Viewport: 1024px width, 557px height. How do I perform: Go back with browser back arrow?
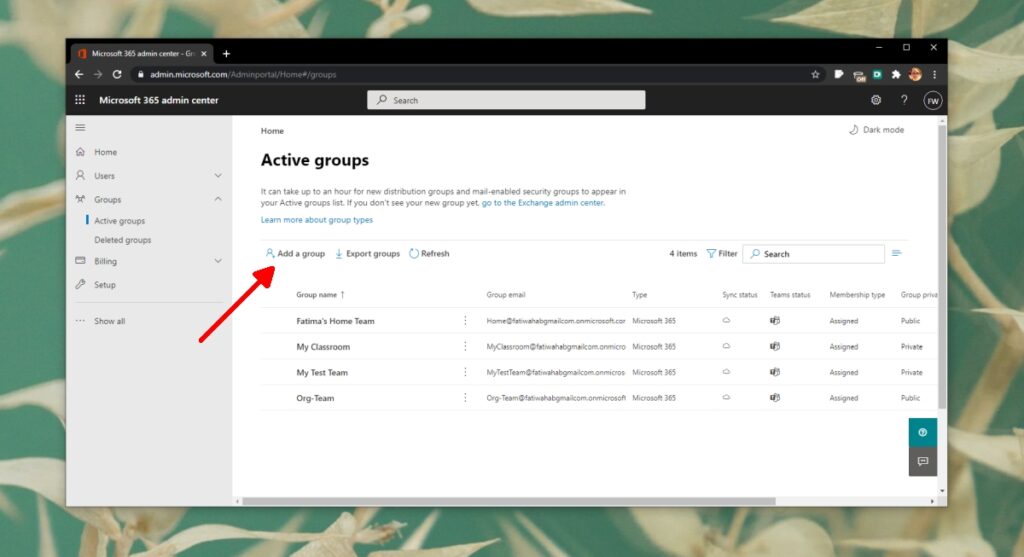[x=79, y=74]
